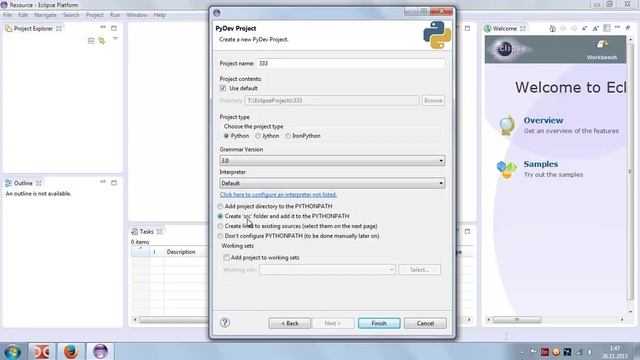
Task: Click Select working sets button
Action: [x=420, y=270]
